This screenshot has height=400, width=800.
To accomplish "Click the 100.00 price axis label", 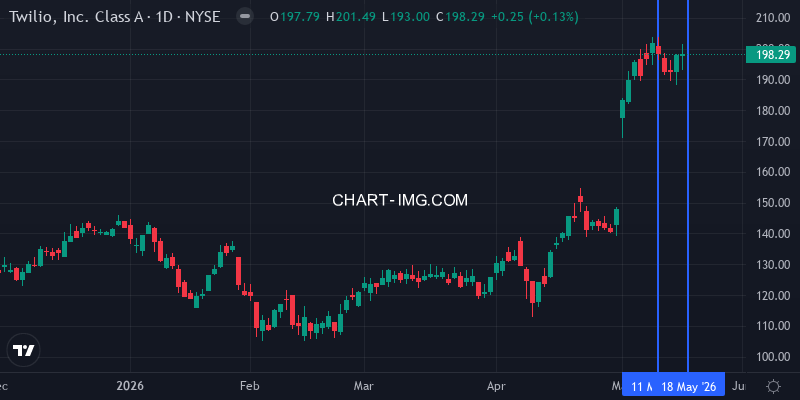I will pos(773,357).
